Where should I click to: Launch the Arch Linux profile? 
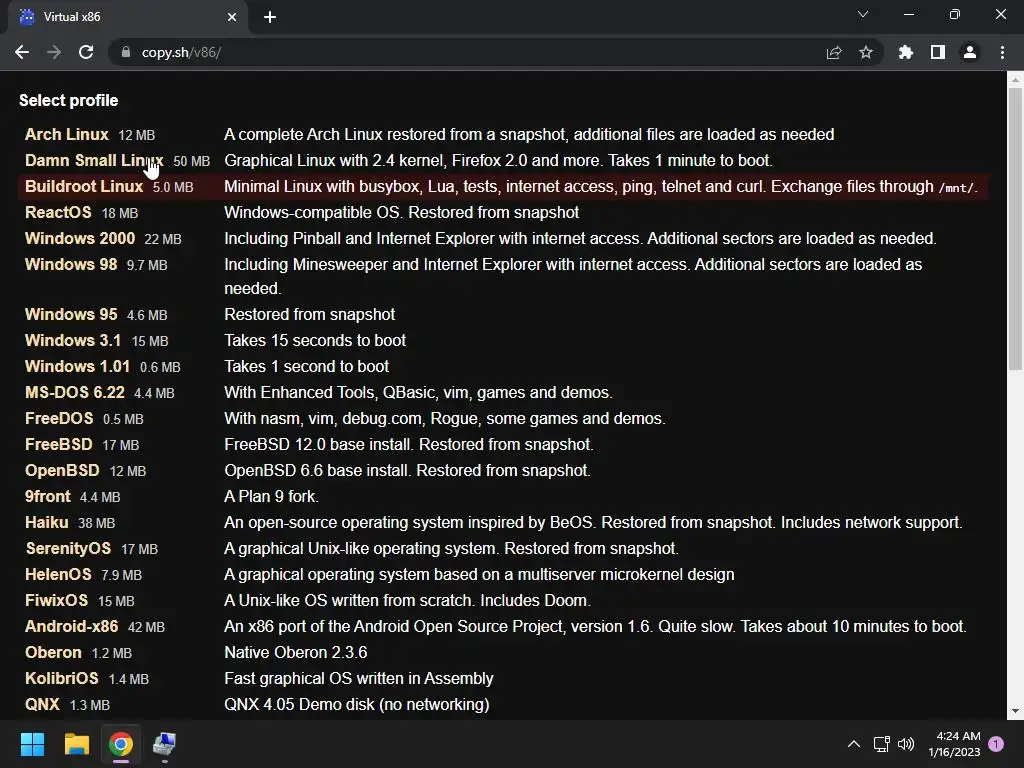pyautogui.click(x=66, y=135)
